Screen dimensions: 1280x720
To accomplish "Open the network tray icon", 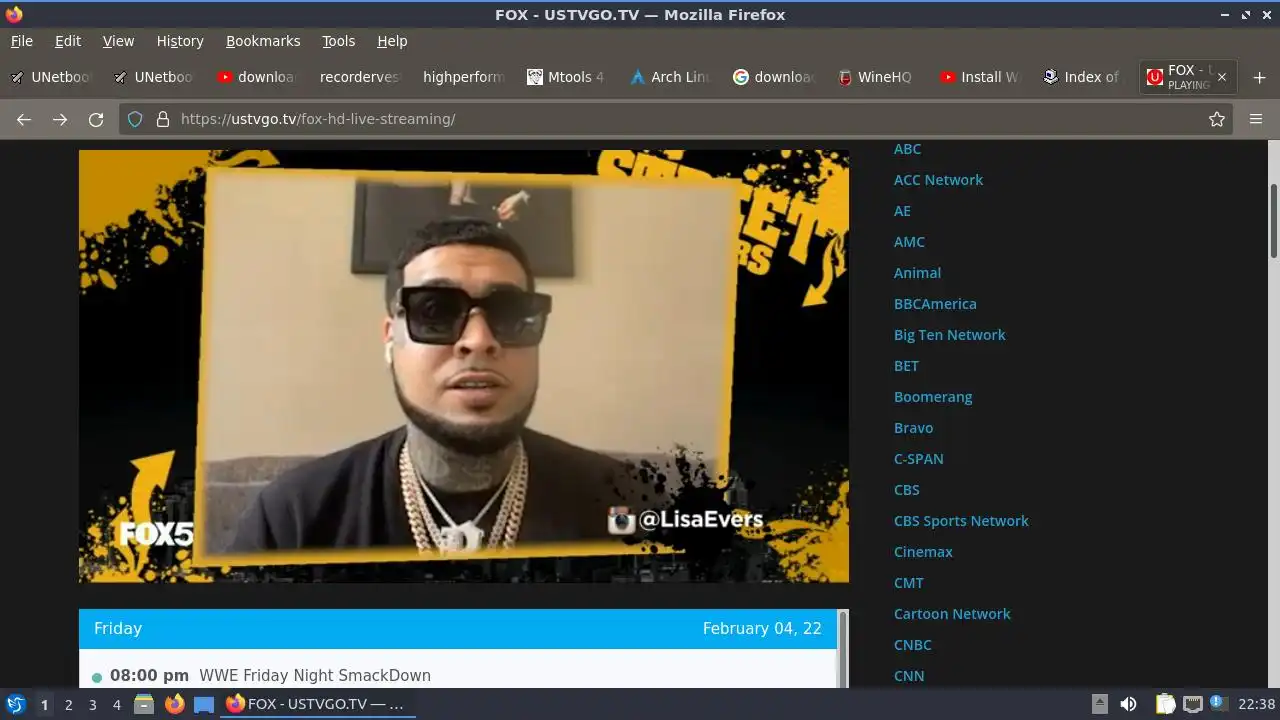I will 1193,704.
